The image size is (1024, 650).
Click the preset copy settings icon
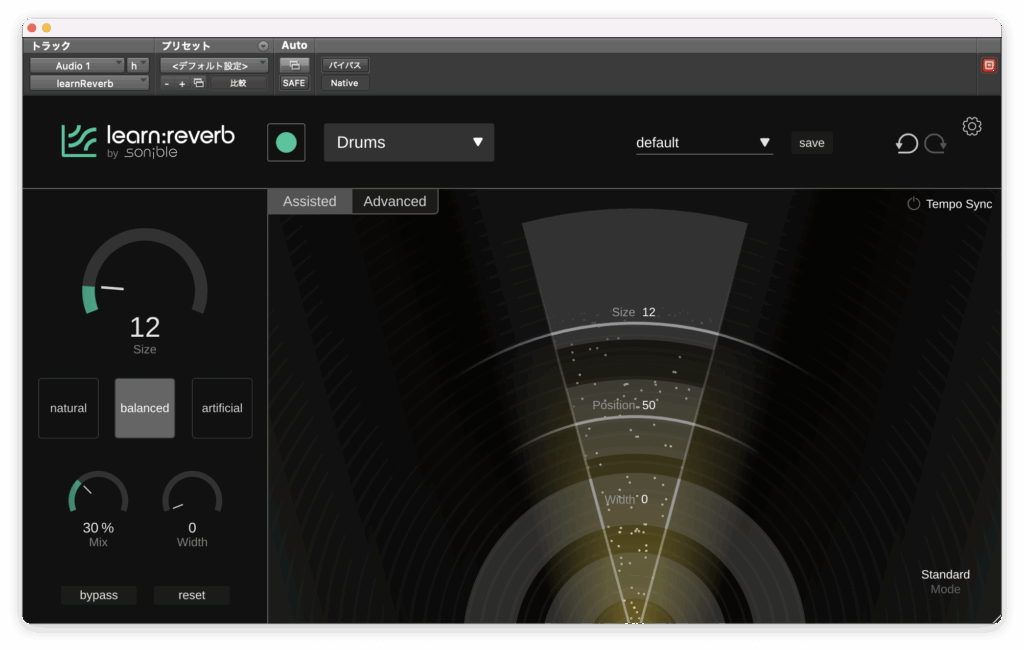(x=199, y=83)
